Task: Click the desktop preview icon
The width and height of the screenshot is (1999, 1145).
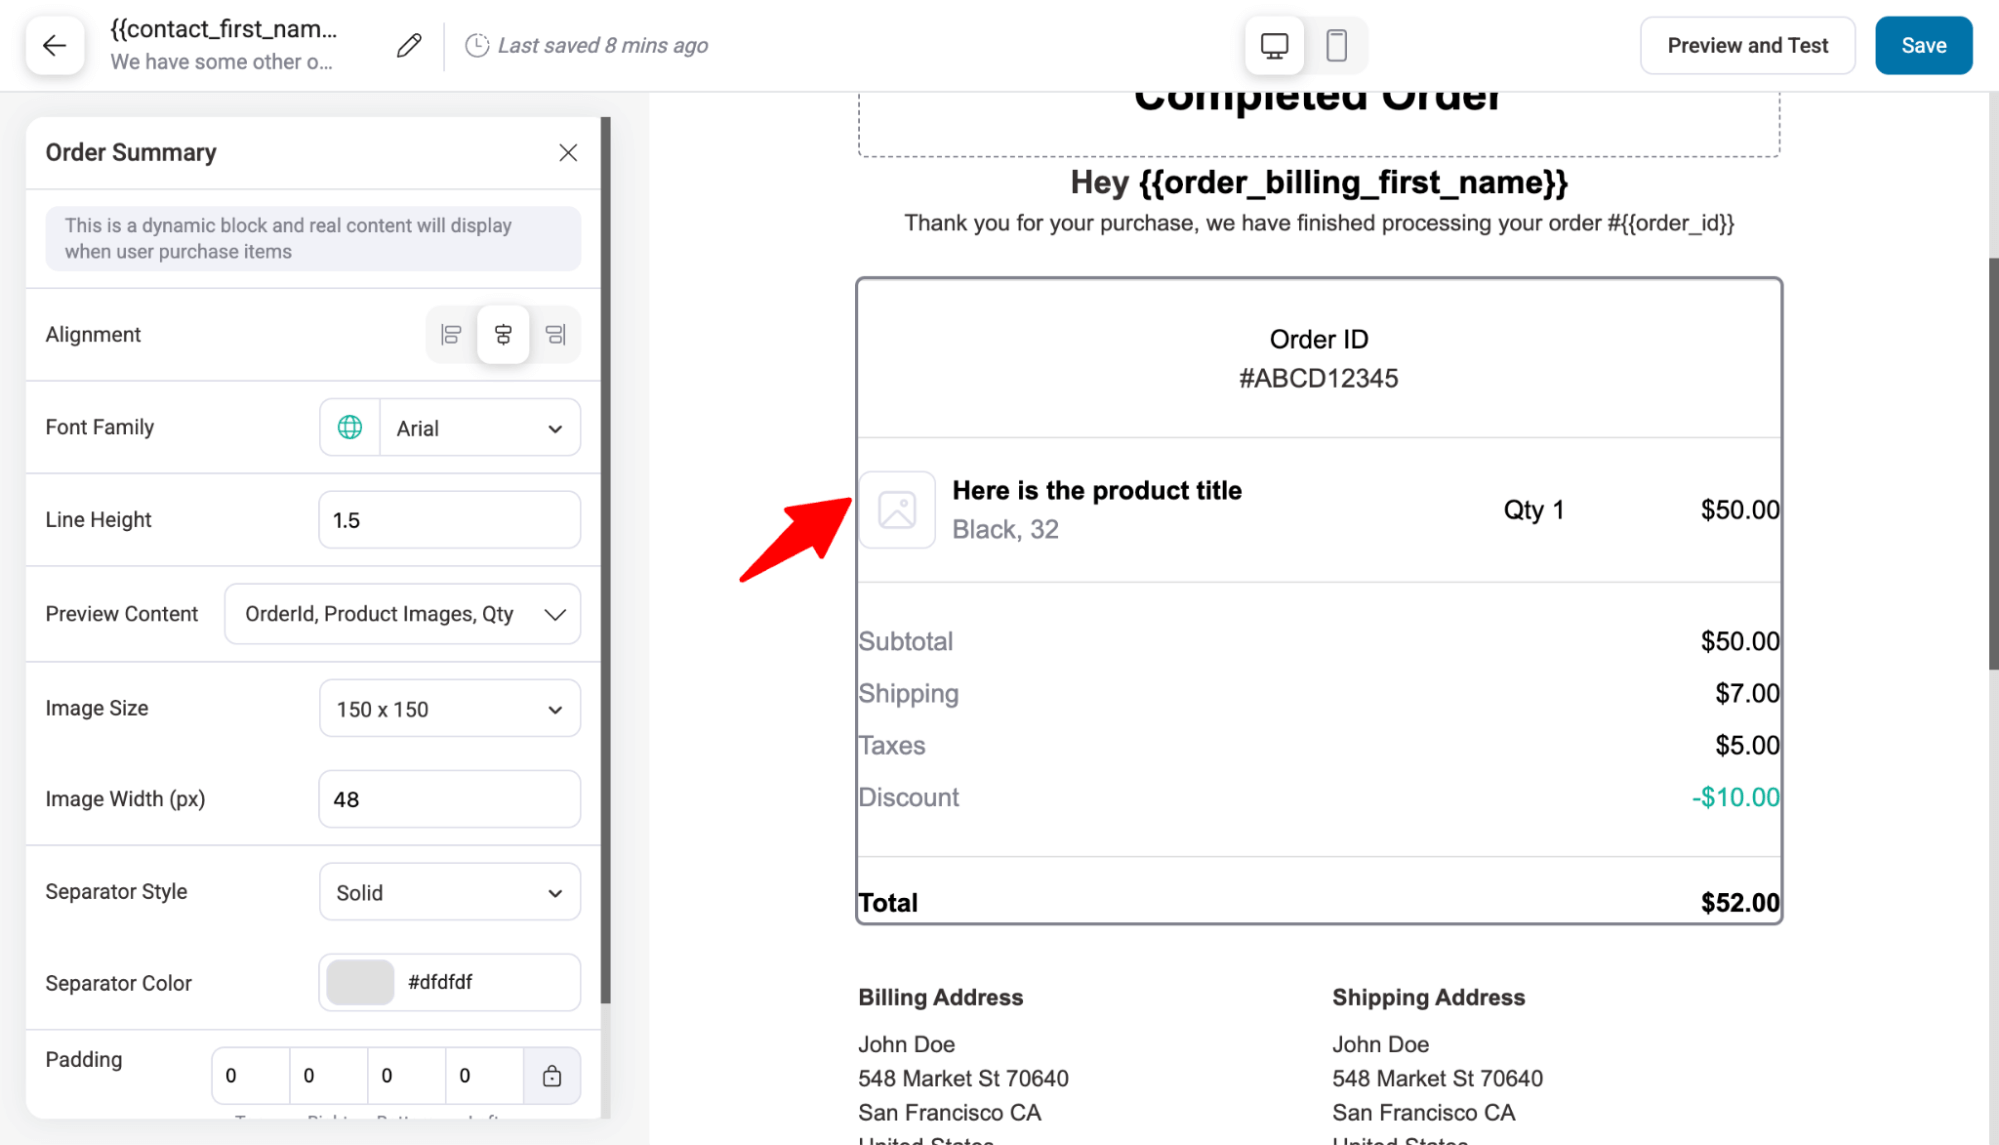Action: coord(1274,45)
